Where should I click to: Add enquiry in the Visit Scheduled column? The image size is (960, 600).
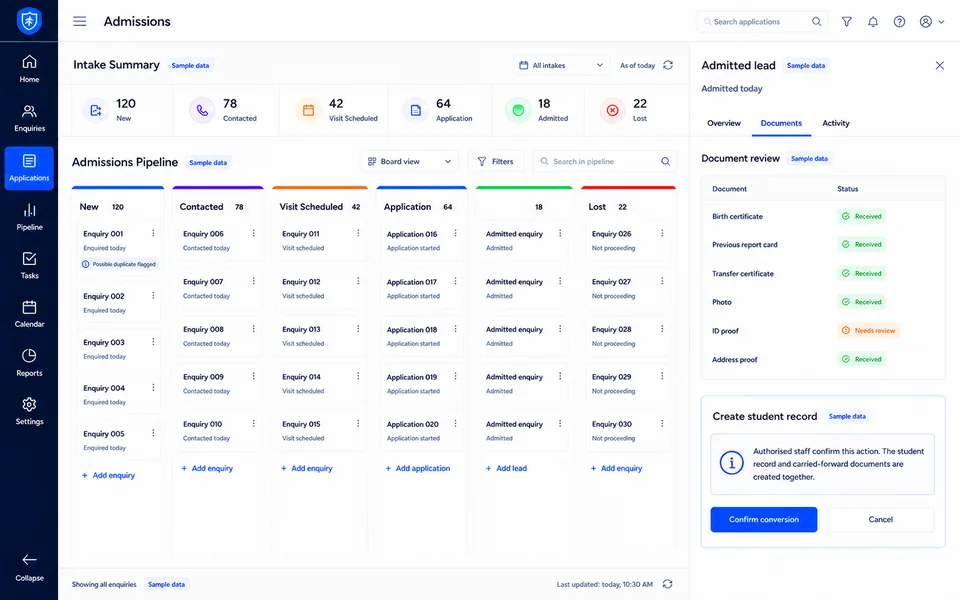307,468
